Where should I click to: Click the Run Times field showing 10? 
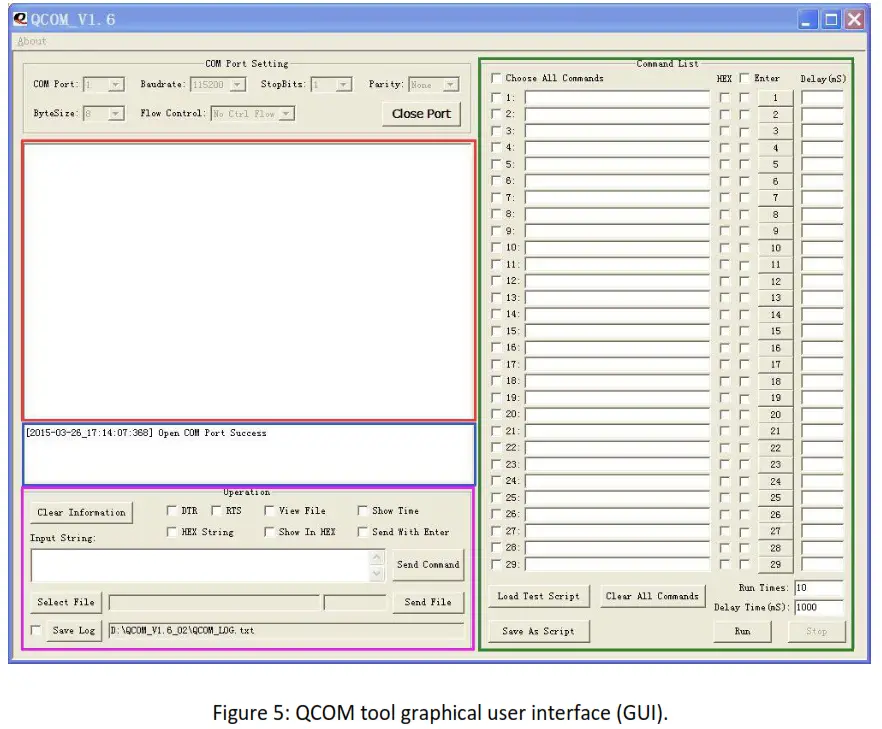pyautogui.click(x=818, y=588)
